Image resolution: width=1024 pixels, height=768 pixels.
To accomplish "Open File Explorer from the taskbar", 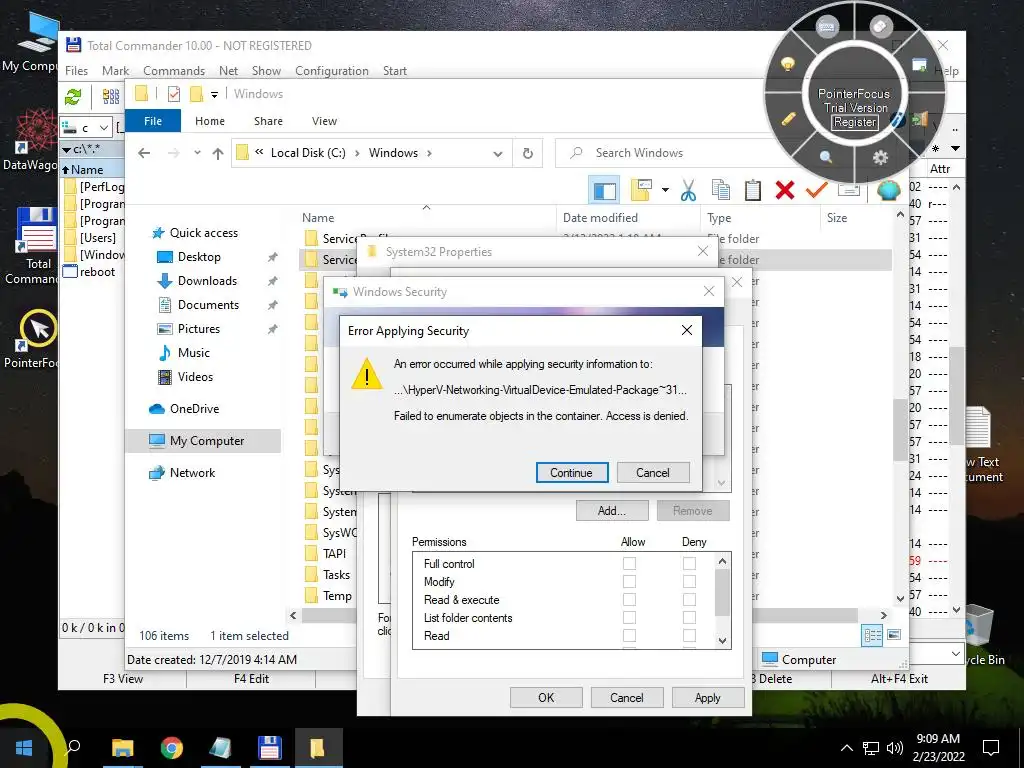I will click(122, 748).
